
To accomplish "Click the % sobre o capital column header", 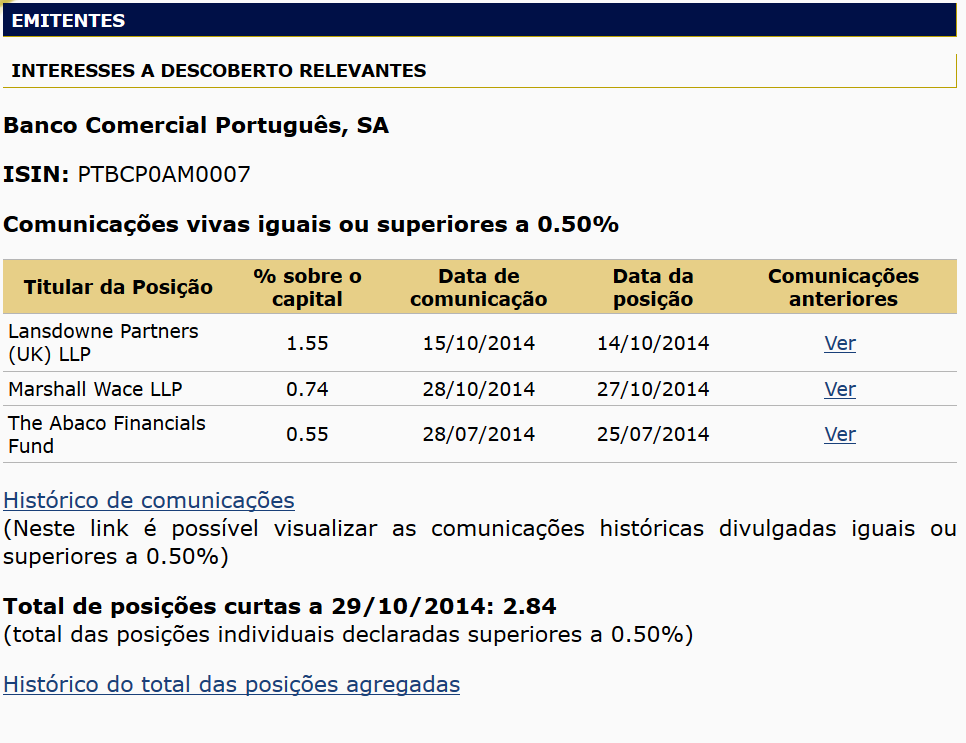I will pos(307,288).
